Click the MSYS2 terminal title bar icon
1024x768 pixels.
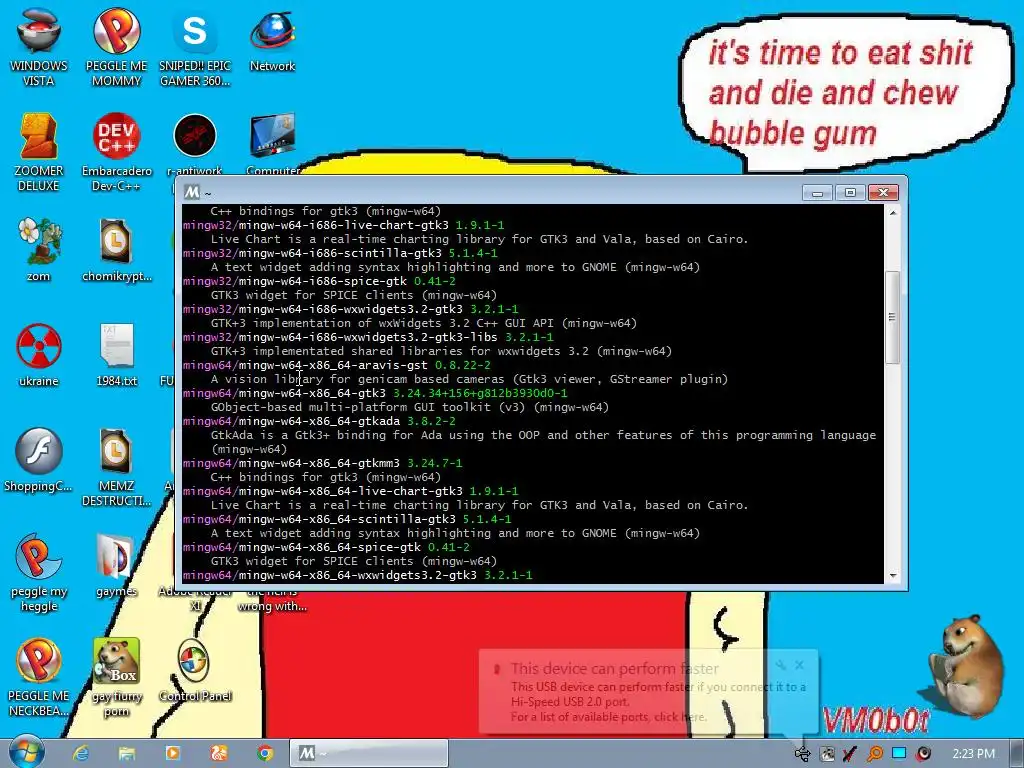point(192,193)
